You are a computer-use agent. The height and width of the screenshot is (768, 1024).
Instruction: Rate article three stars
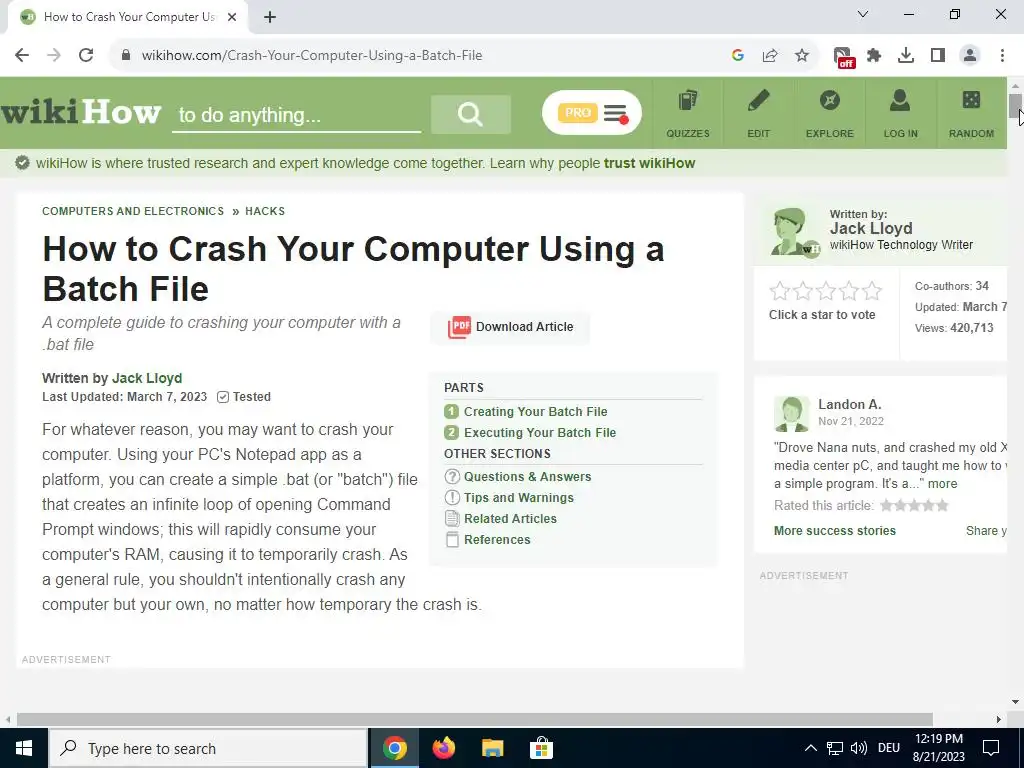[825, 291]
